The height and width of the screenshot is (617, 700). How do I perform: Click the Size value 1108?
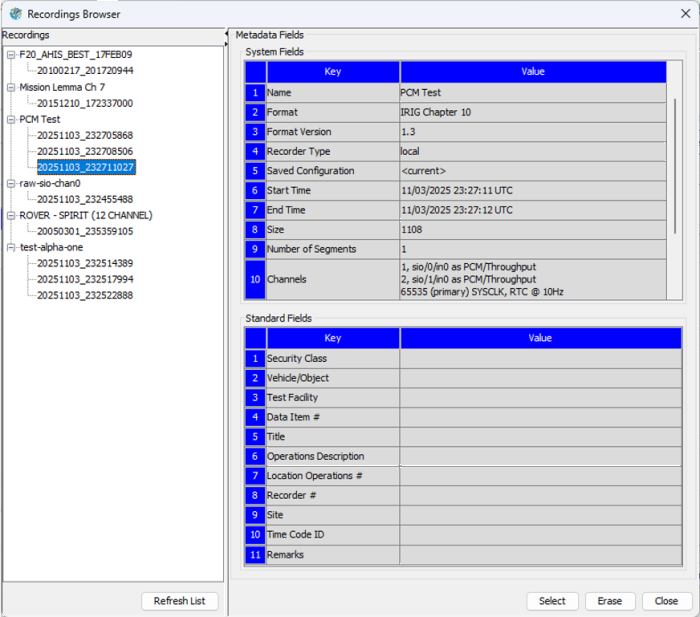533,230
